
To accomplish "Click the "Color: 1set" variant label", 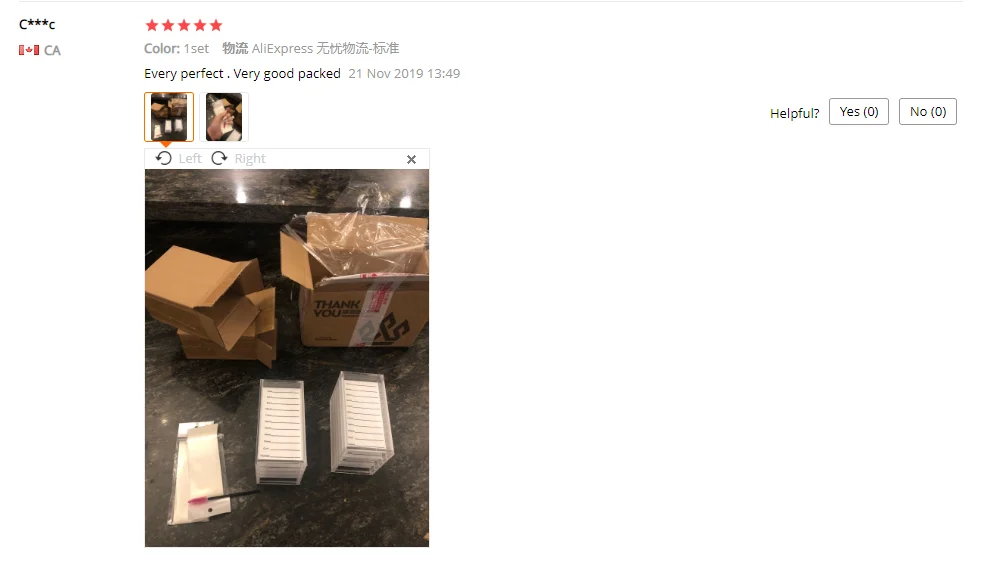I will point(176,48).
